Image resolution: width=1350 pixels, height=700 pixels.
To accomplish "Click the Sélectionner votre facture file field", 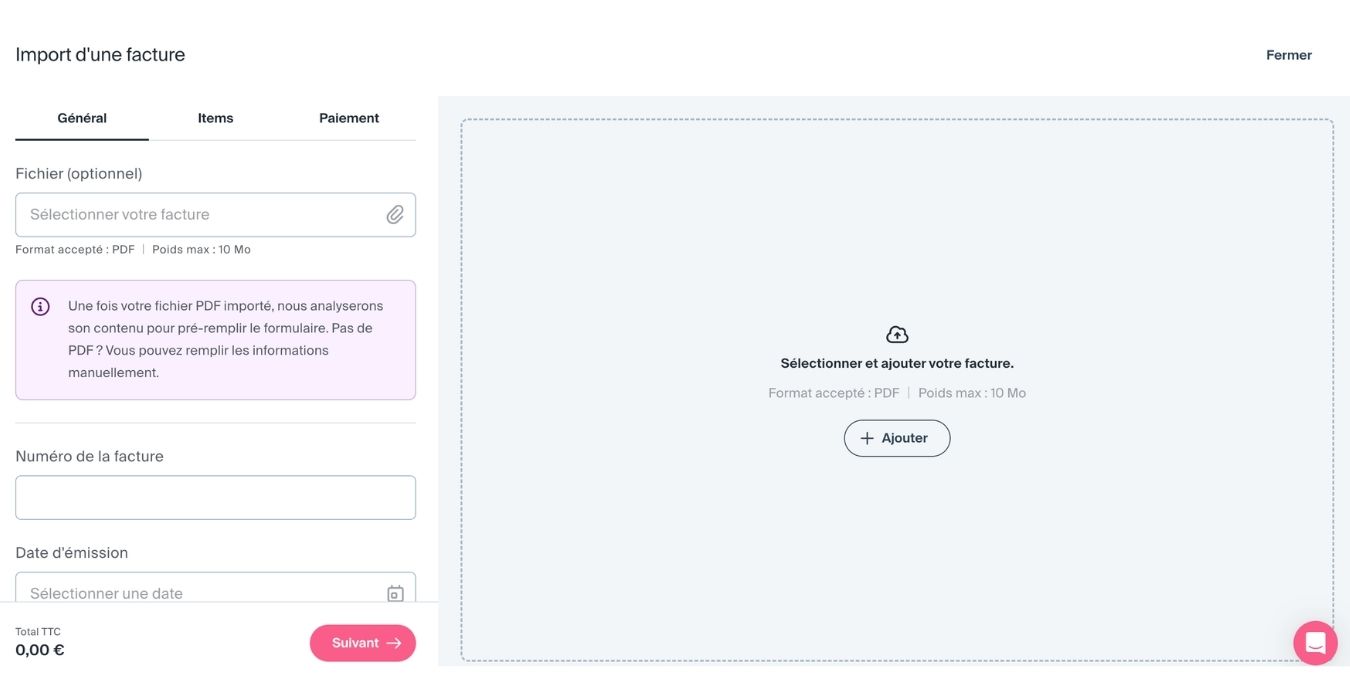I will click(215, 215).
